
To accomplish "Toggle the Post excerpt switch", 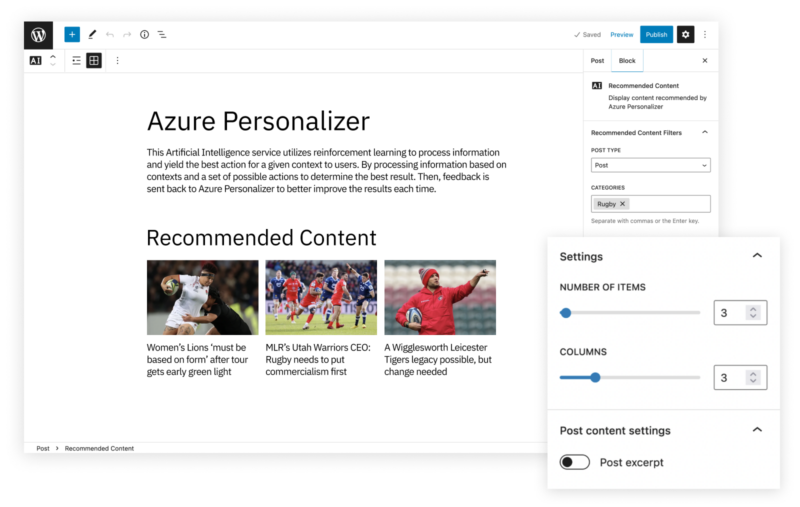I will (574, 462).
